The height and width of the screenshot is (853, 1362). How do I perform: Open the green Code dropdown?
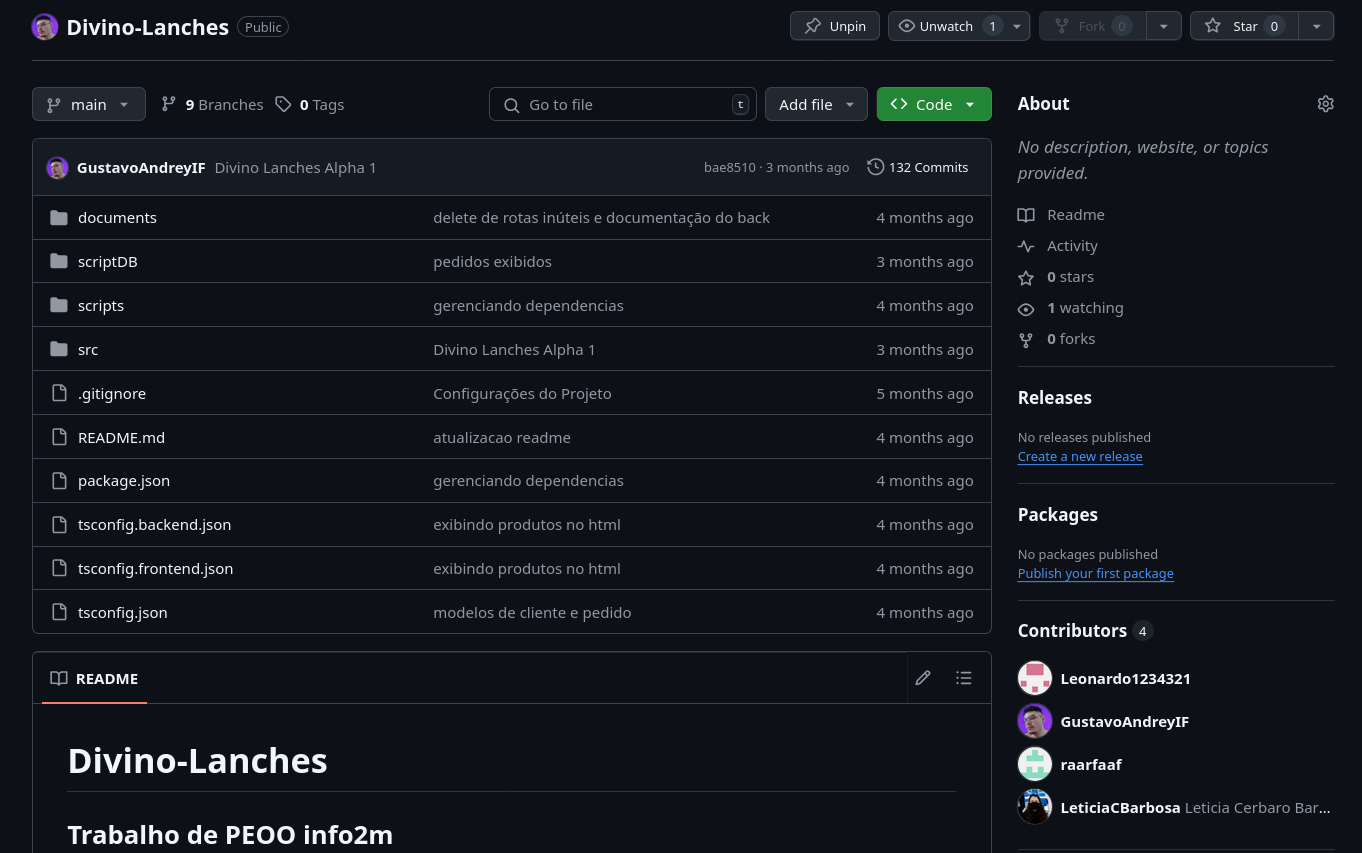click(x=933, y=104)
